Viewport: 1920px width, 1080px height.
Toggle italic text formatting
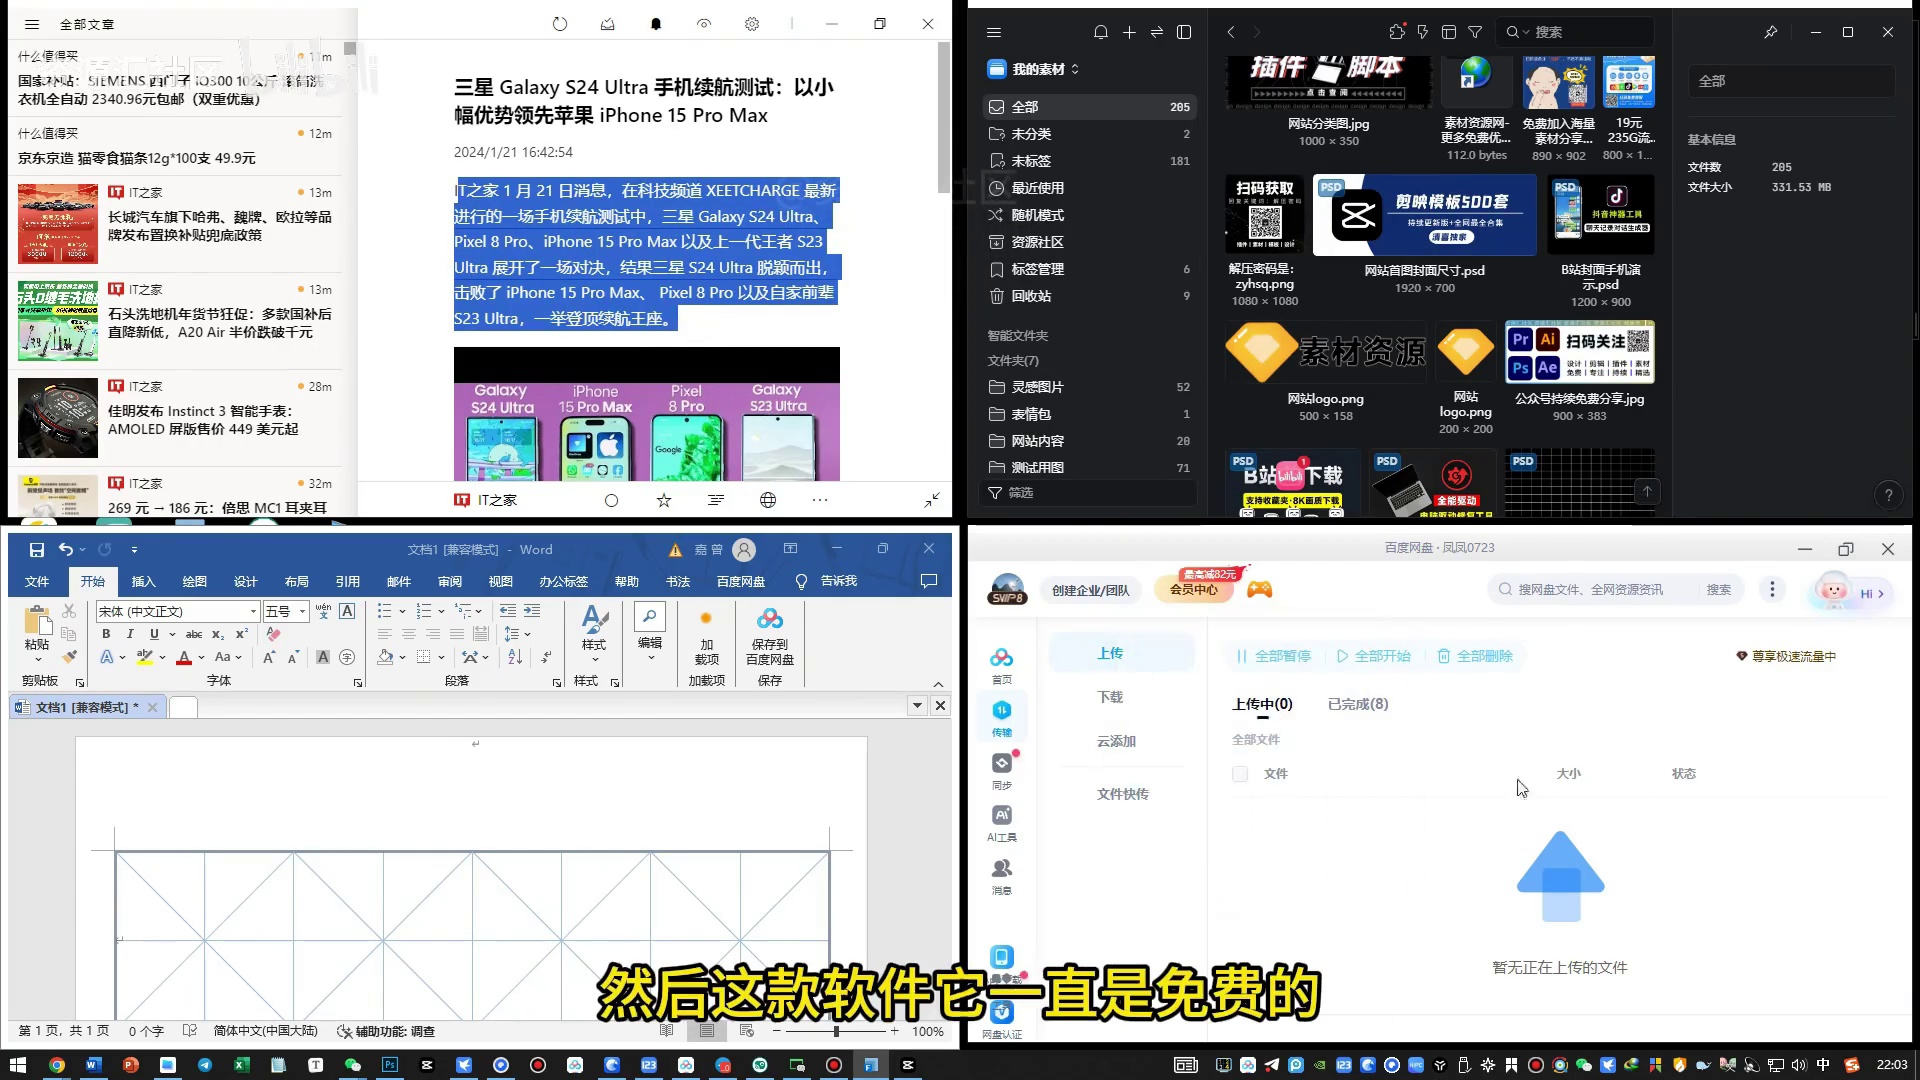coord(130,634)
